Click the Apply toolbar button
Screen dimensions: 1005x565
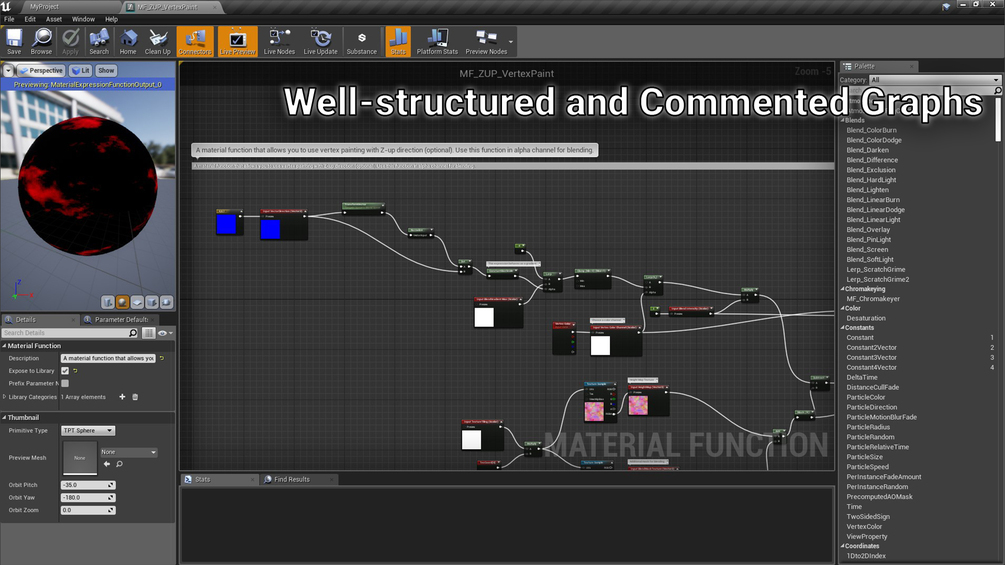tap(71, 42)
